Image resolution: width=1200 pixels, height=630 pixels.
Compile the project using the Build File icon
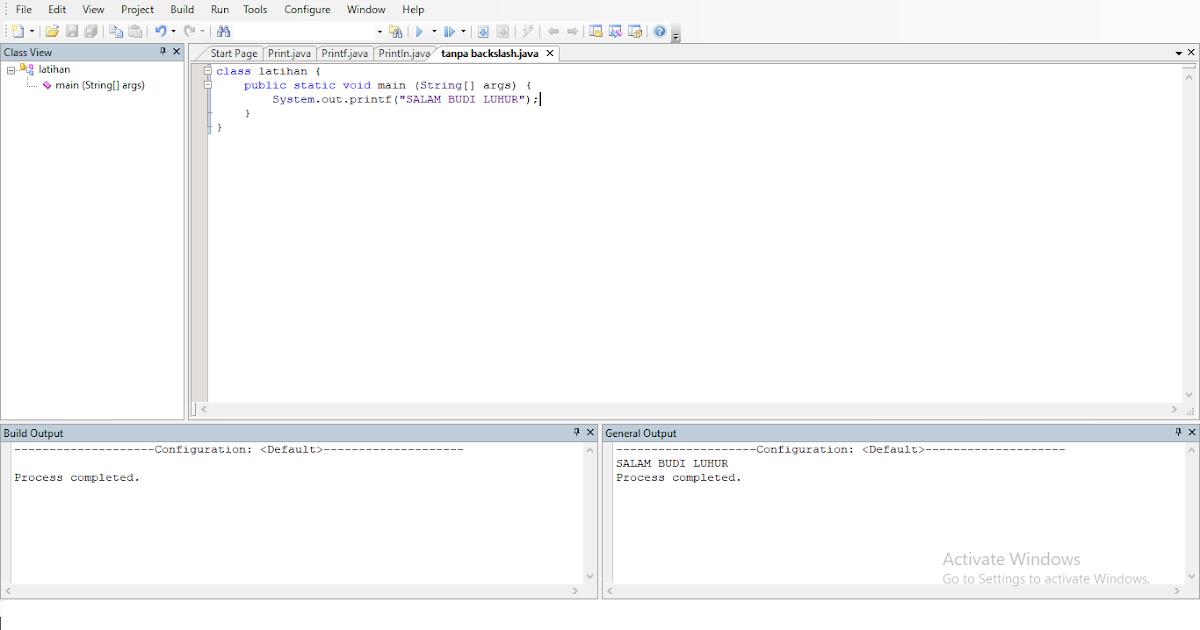point(483,31)
